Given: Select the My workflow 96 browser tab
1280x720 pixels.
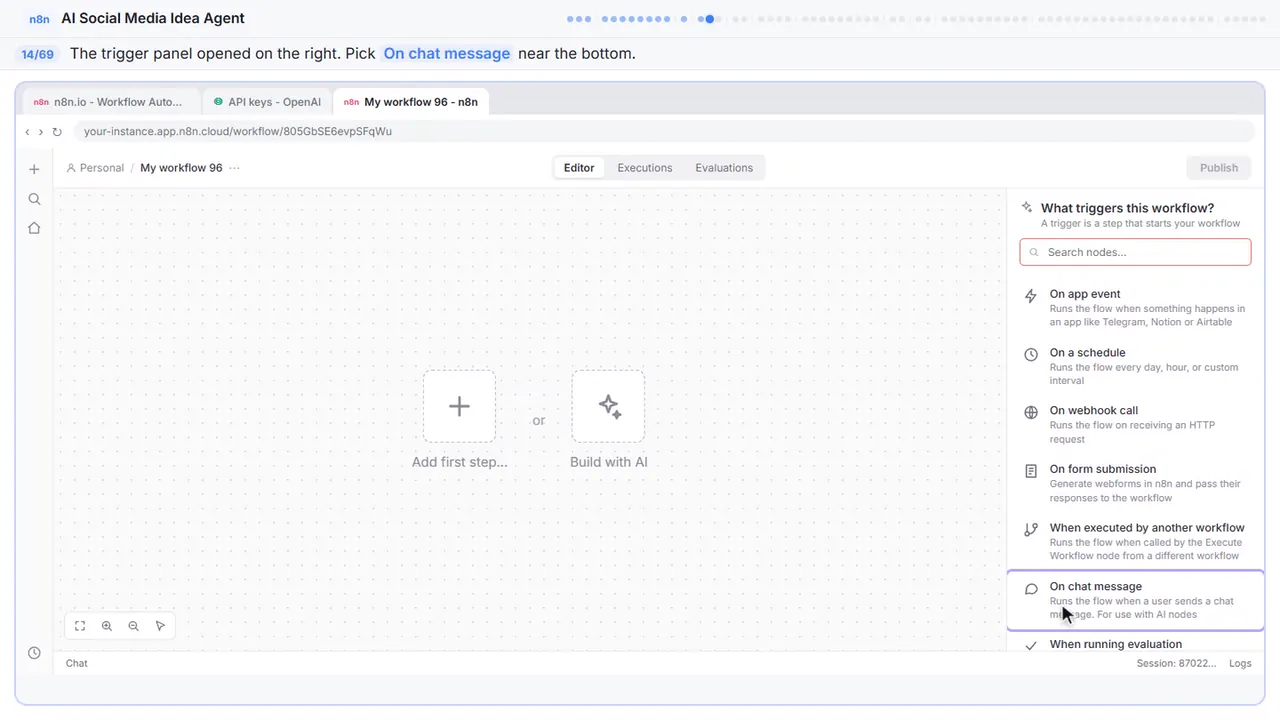Looking at the screenshot, I should [x=412, y=102].
